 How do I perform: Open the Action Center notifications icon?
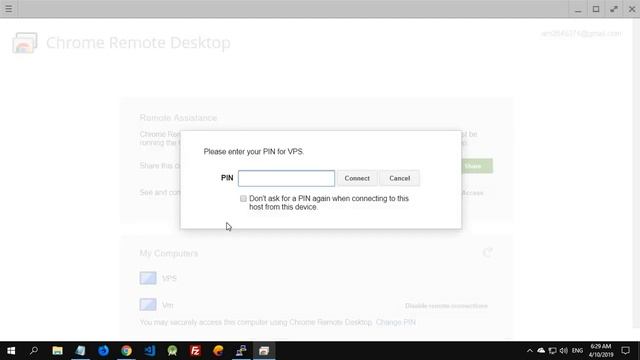tap(625, 351)
